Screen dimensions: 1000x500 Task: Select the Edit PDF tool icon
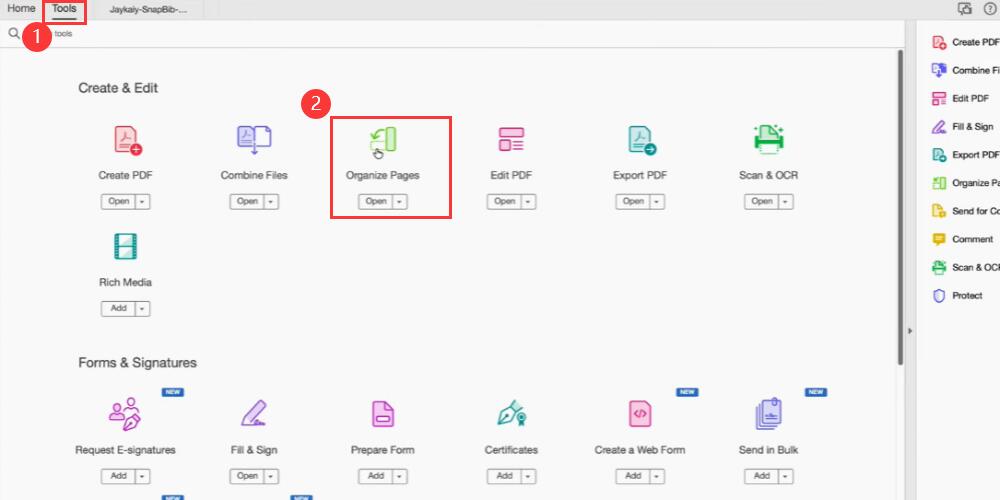[511, 140]
